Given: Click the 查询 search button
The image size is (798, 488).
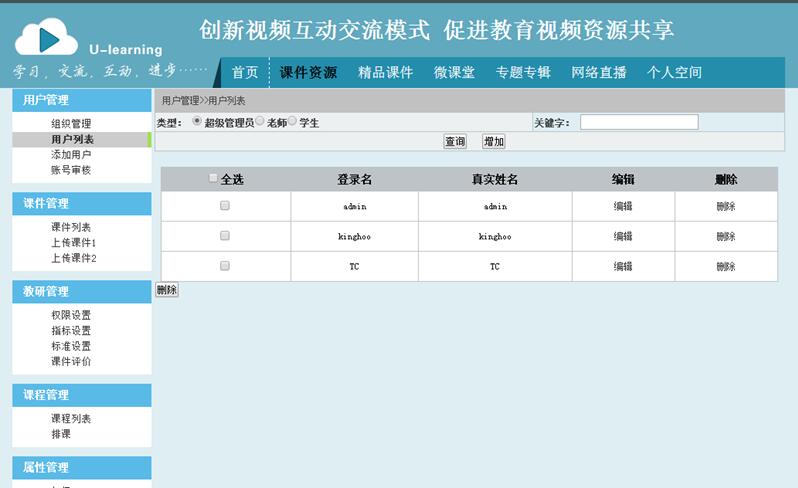Looking at the screenshot, I should [x=455, y=141].
